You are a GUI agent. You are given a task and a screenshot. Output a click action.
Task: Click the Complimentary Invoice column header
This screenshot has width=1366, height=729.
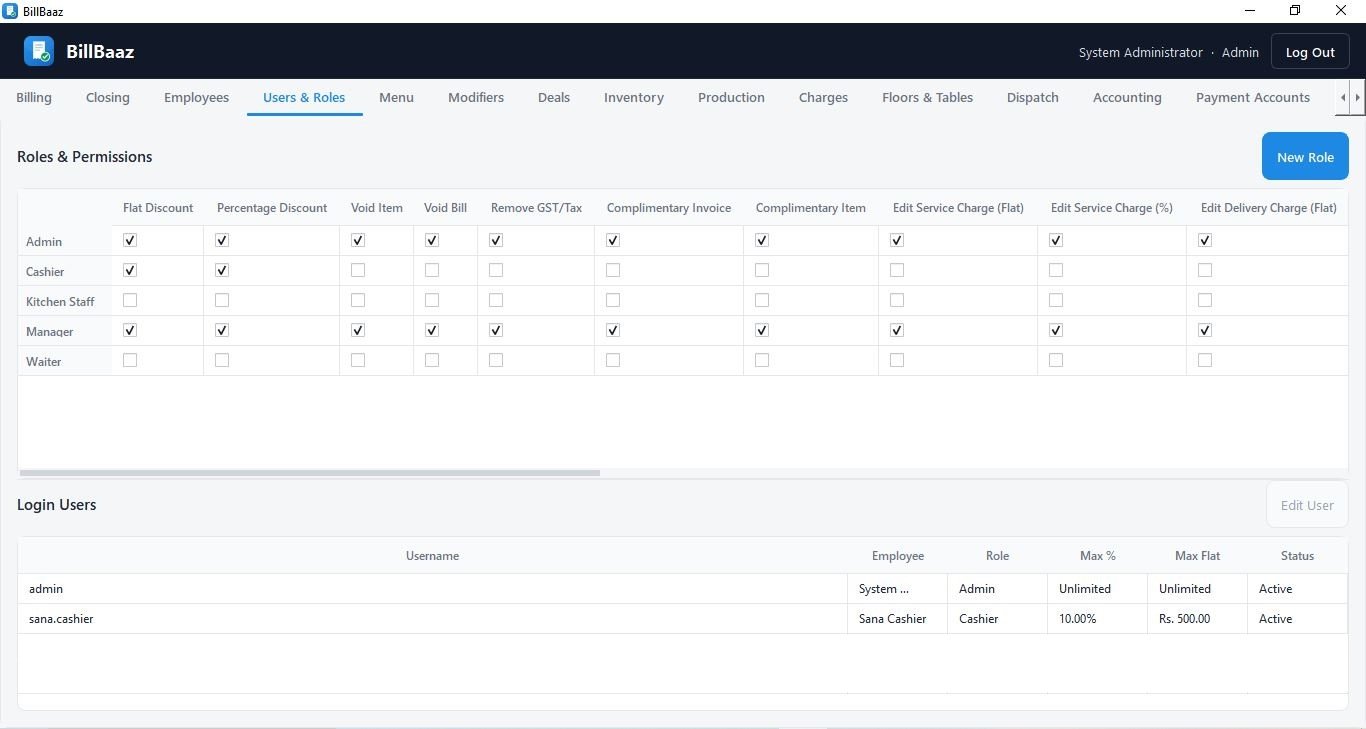click(669, 208)
